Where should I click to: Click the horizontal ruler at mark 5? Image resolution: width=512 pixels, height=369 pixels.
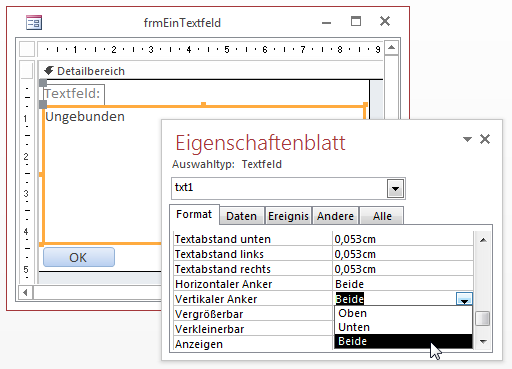point(227,50)
